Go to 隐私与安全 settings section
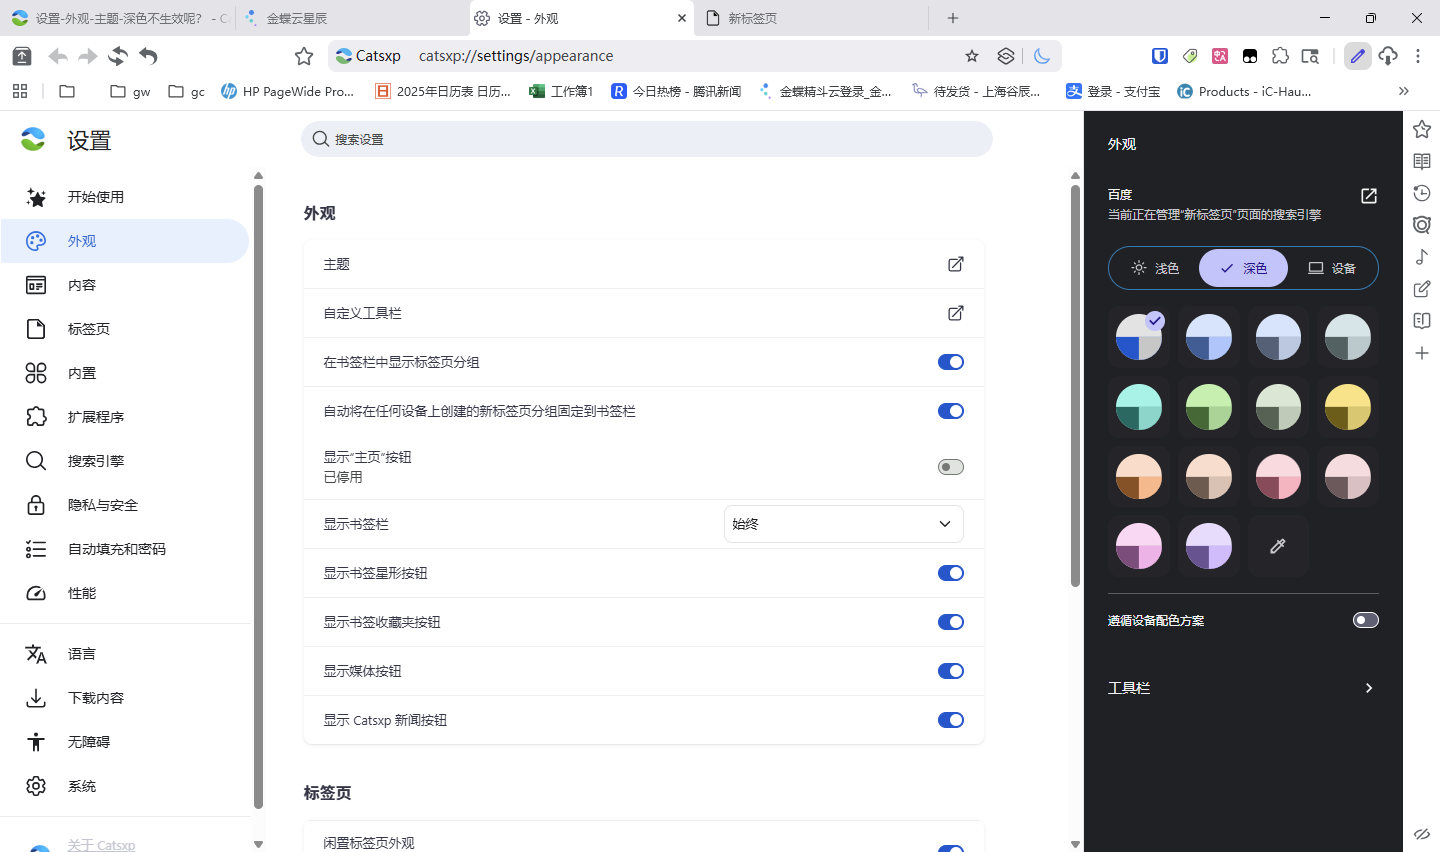The width and height of the screenshot is (1440, 852). click(x=125, y=505)
